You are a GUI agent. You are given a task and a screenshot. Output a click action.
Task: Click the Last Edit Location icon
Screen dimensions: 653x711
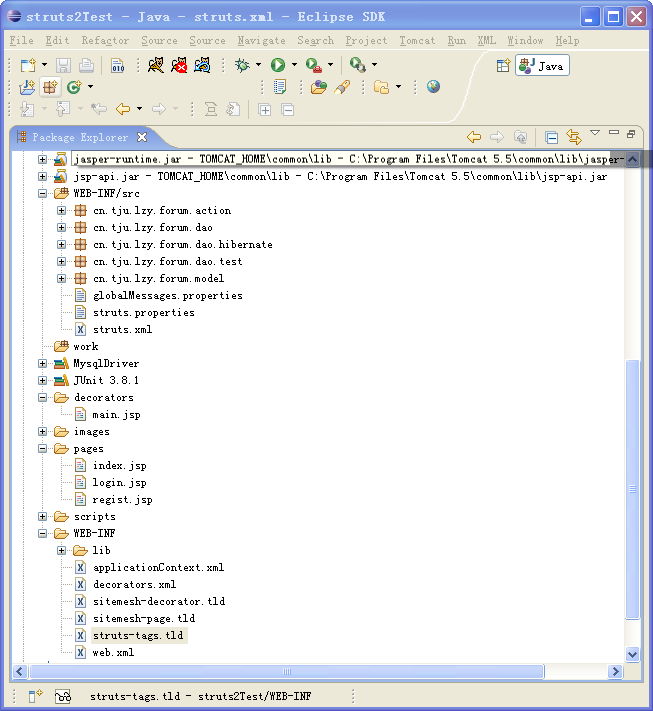point(98,109)
